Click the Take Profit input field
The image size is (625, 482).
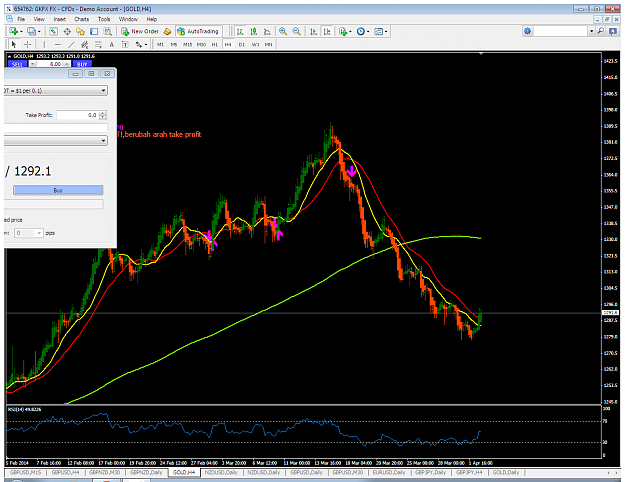(77, 115)
